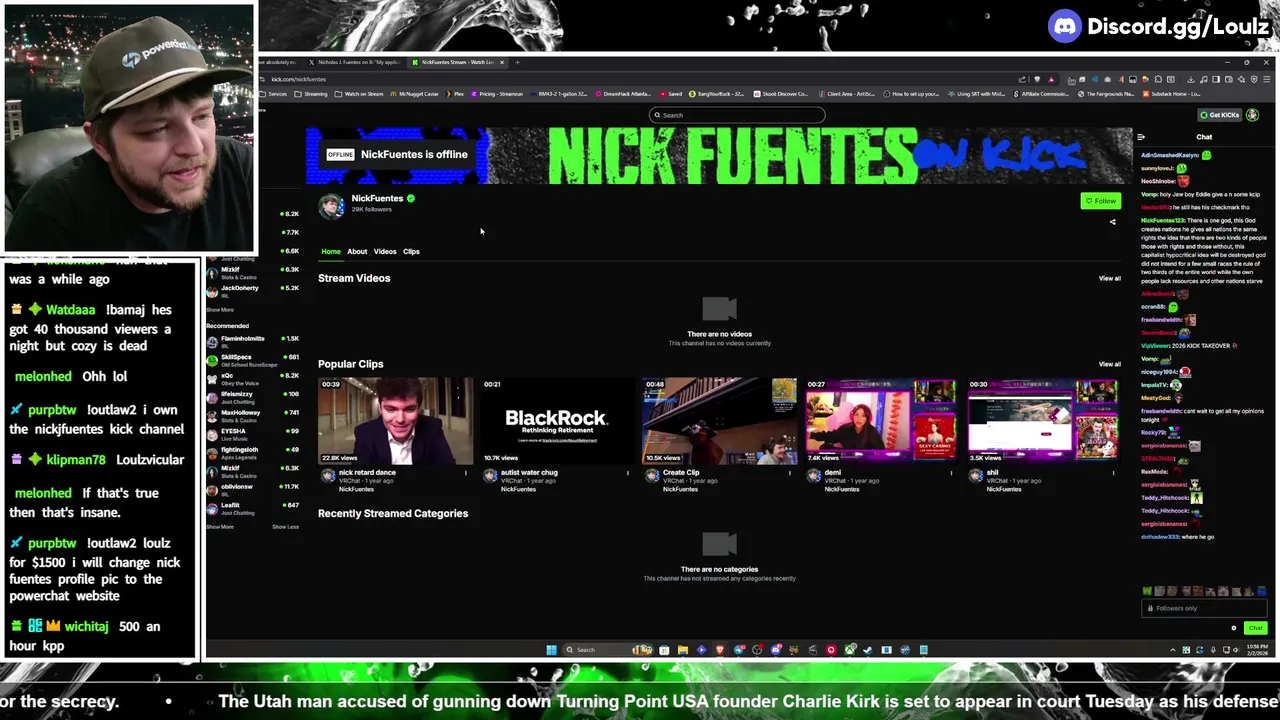Open chat settings gear icon
Screen dimensions: 1280x720
(x=1234, y=628)
